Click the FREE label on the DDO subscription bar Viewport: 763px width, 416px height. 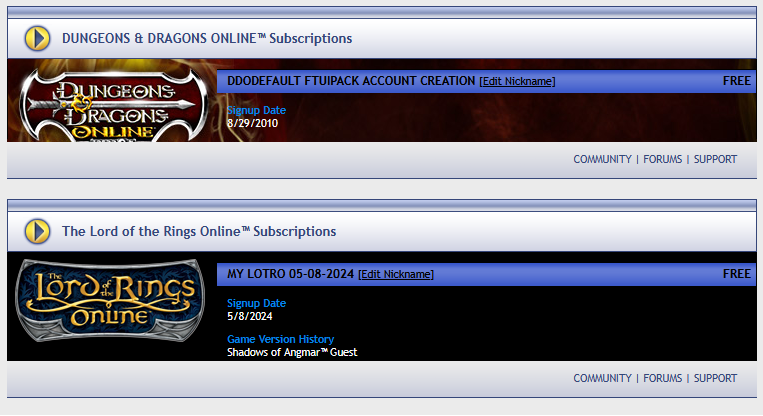click(x=736, y=81)
